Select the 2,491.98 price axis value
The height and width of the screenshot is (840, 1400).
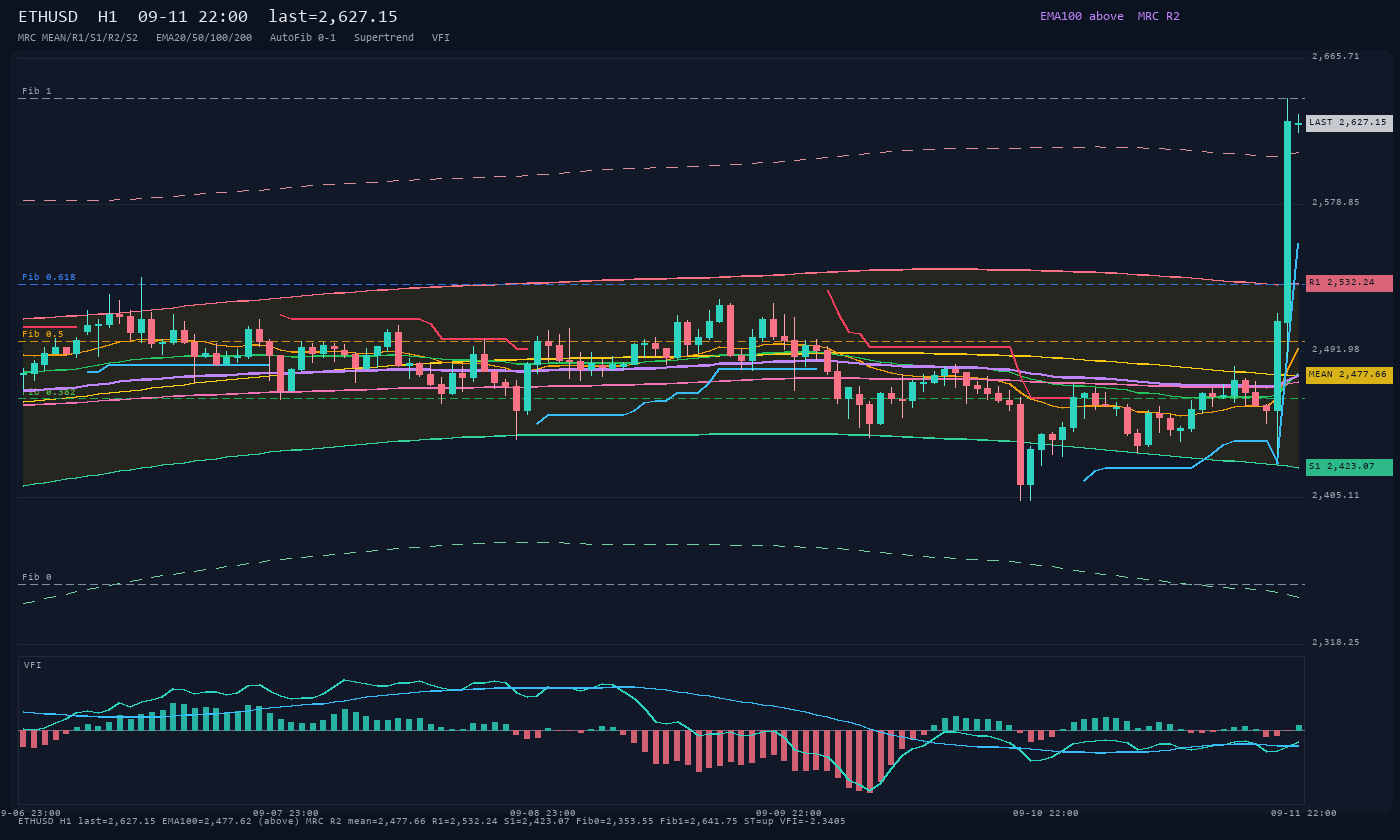1336,350
